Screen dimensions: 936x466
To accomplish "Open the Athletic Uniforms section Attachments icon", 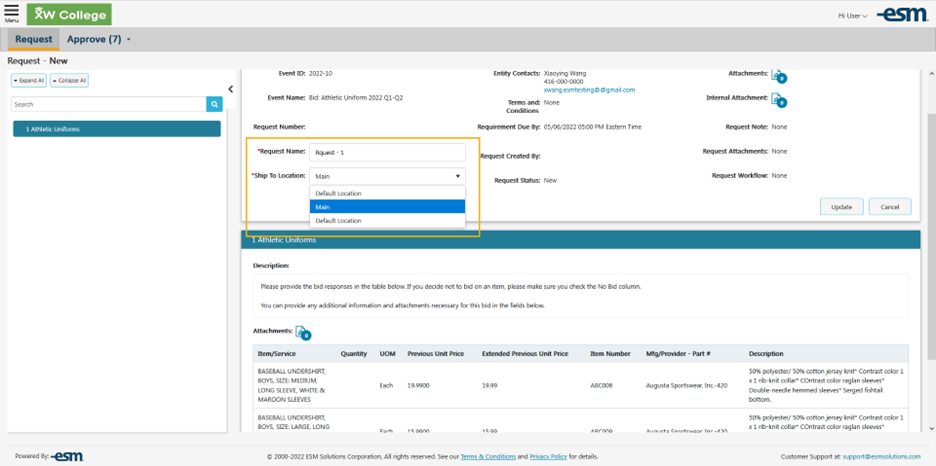I will [303, 333].
